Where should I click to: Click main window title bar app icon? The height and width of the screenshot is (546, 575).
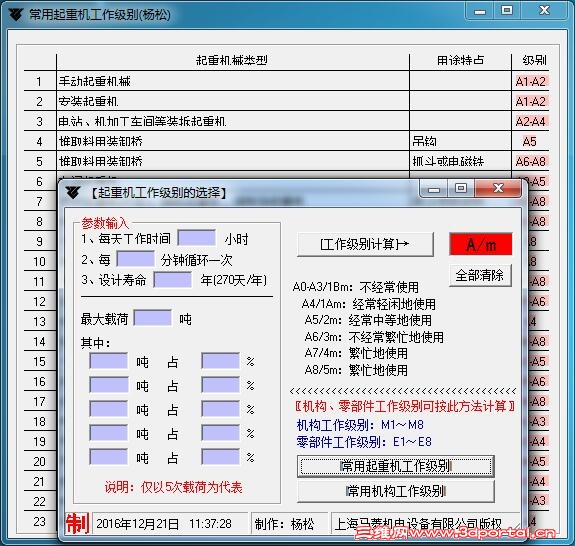click(x=16, y=15)
